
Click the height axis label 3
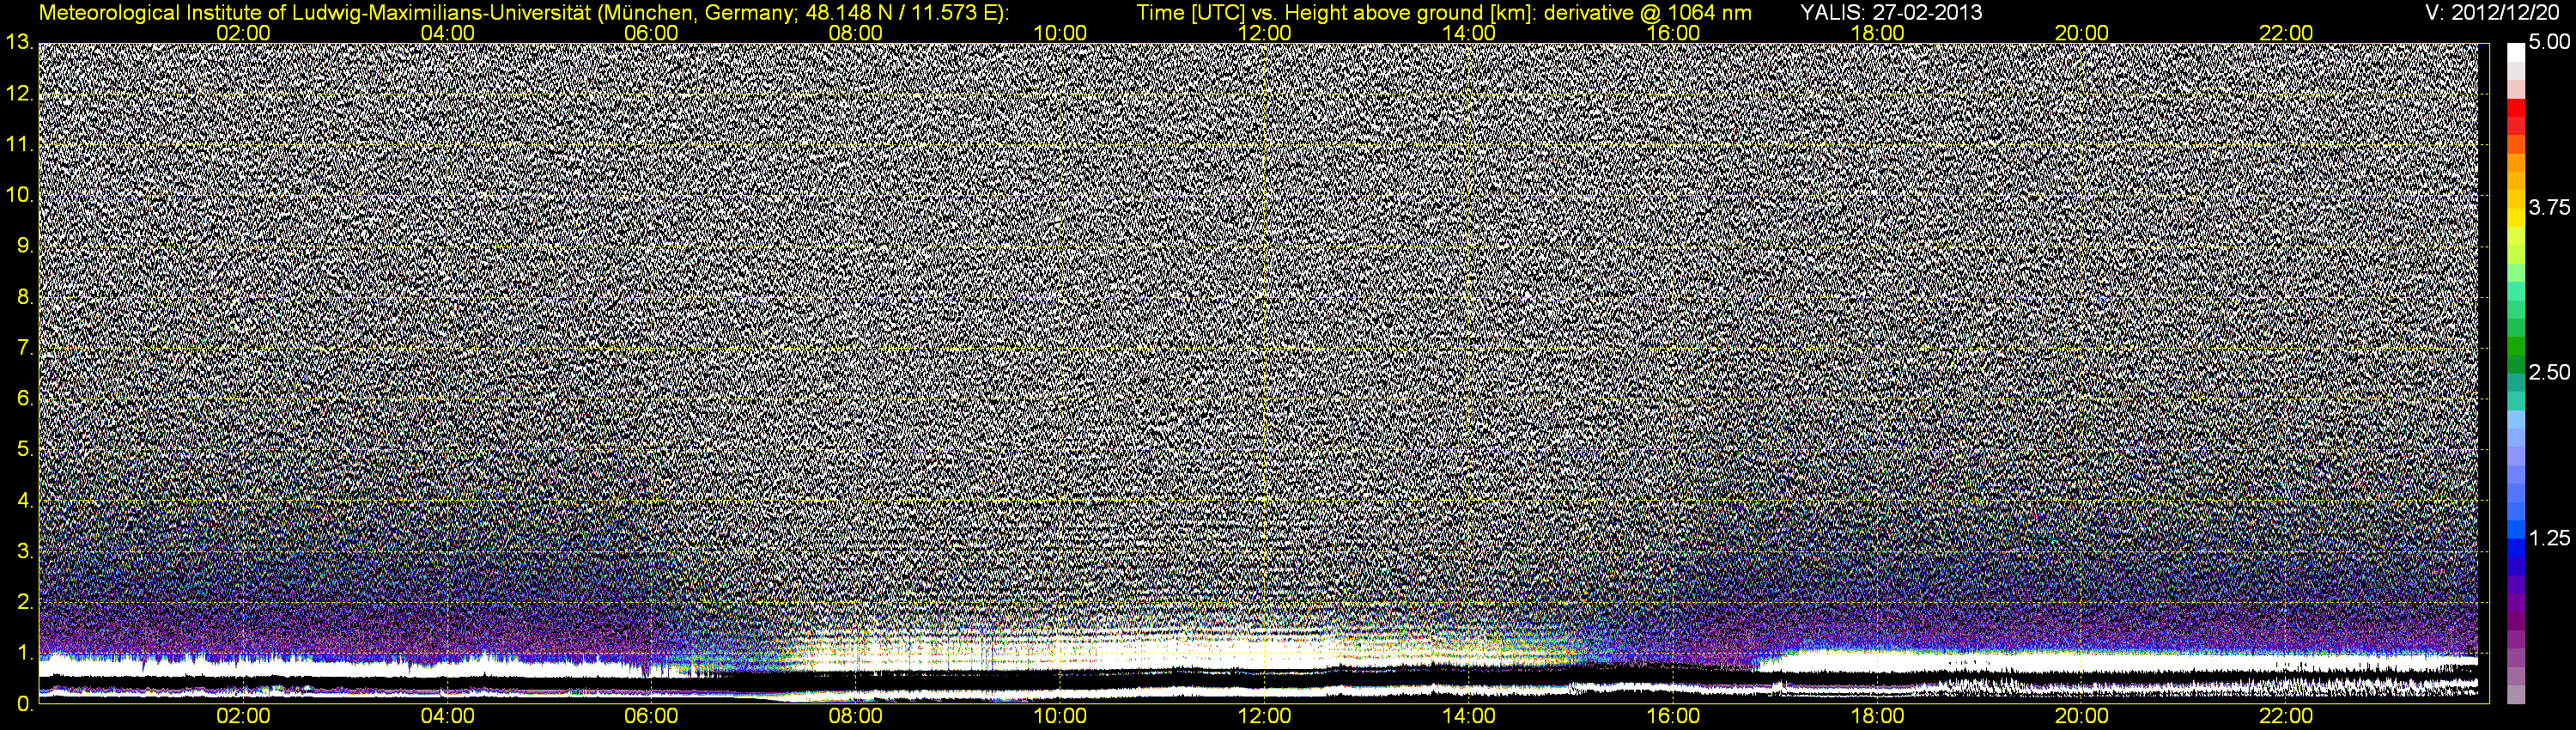pos(24,551)
